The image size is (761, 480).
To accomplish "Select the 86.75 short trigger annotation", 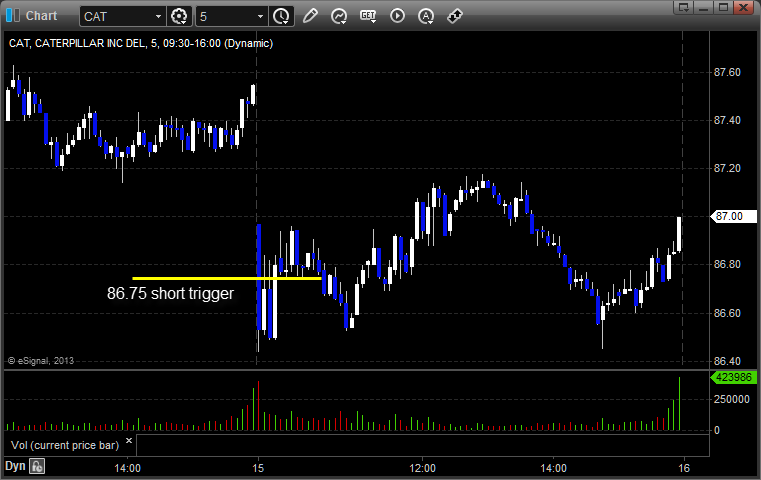I will coord(170,294).
